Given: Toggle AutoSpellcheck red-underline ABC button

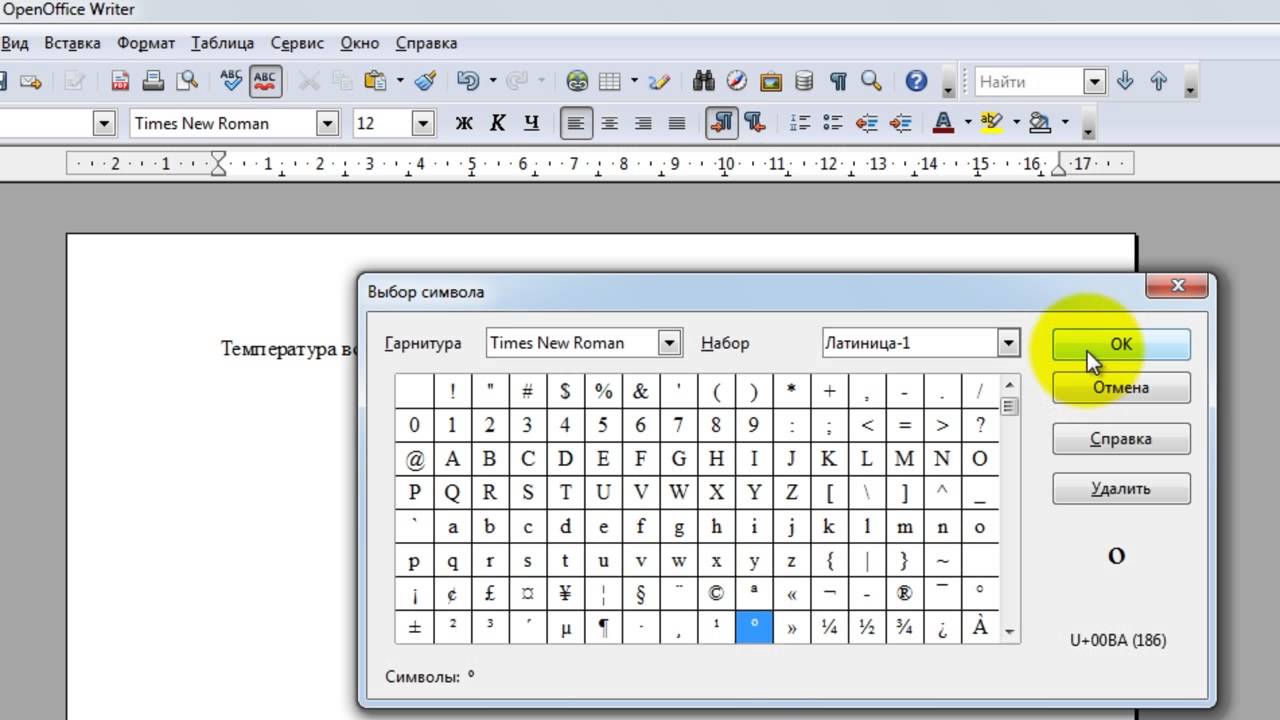Looking at the screenshot, I should click(x=265, y=81).
